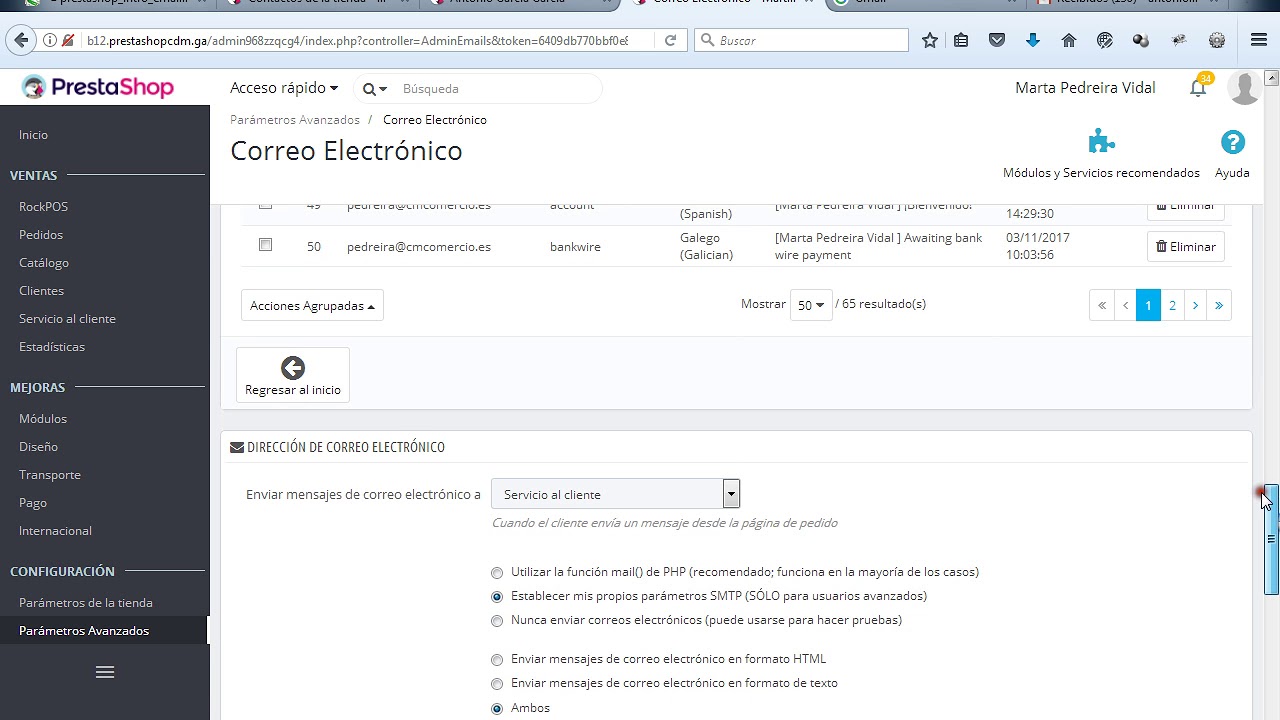Open Diseño in the sidebar

(38, 447)
